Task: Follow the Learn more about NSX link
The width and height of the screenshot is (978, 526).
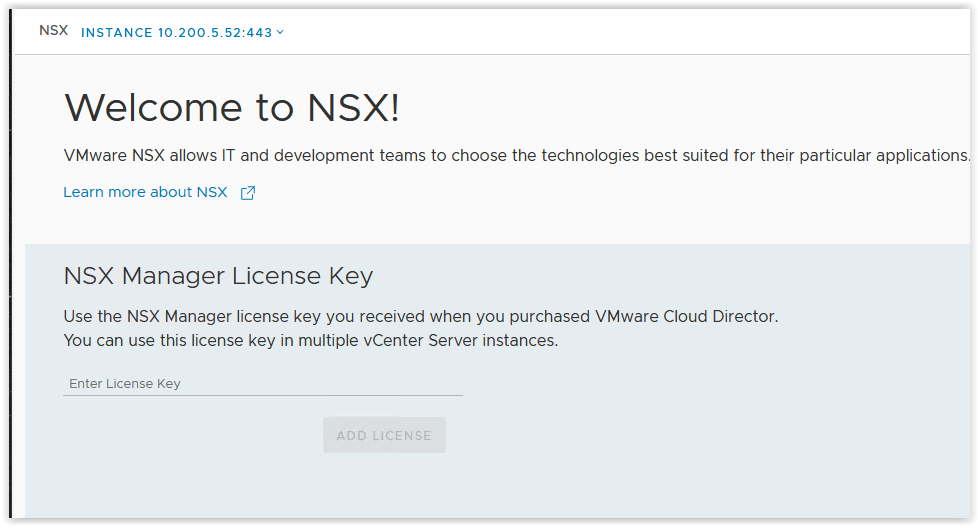Action: (x=145, y=192)
